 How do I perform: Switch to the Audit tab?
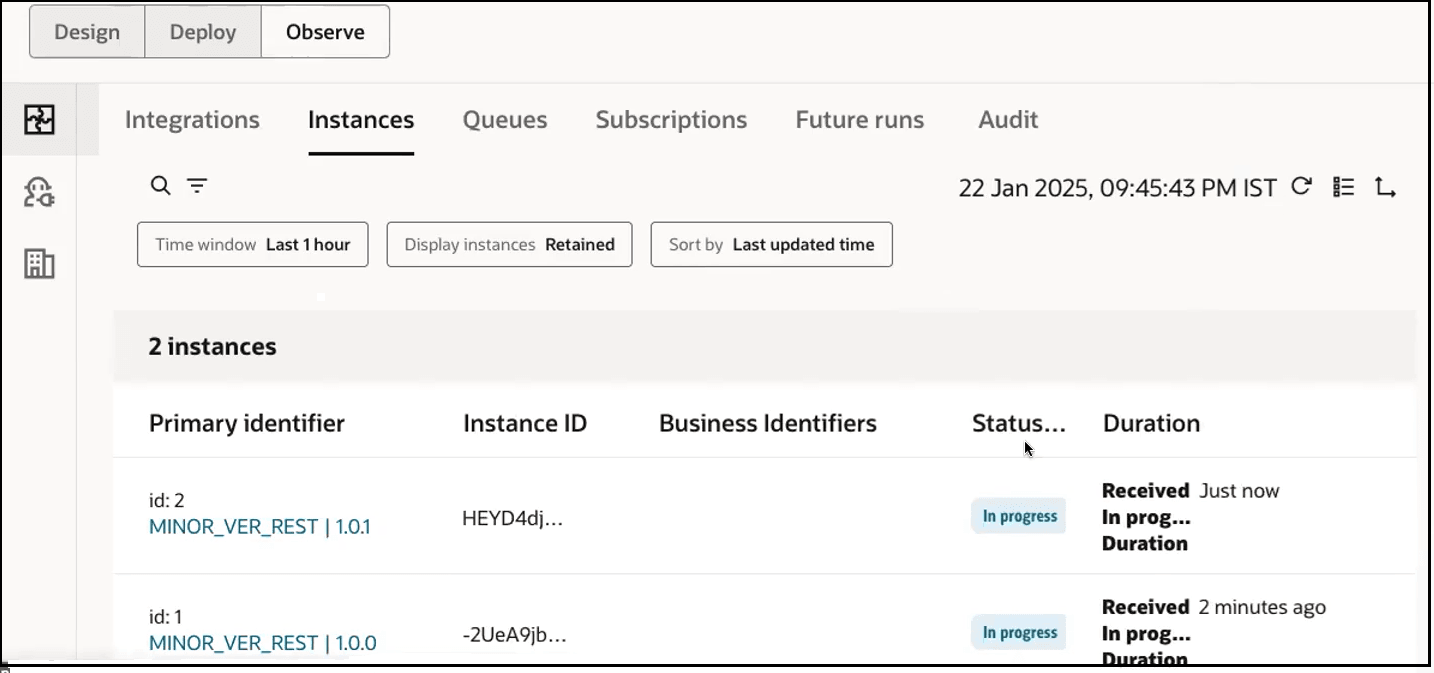point(1007,119)
